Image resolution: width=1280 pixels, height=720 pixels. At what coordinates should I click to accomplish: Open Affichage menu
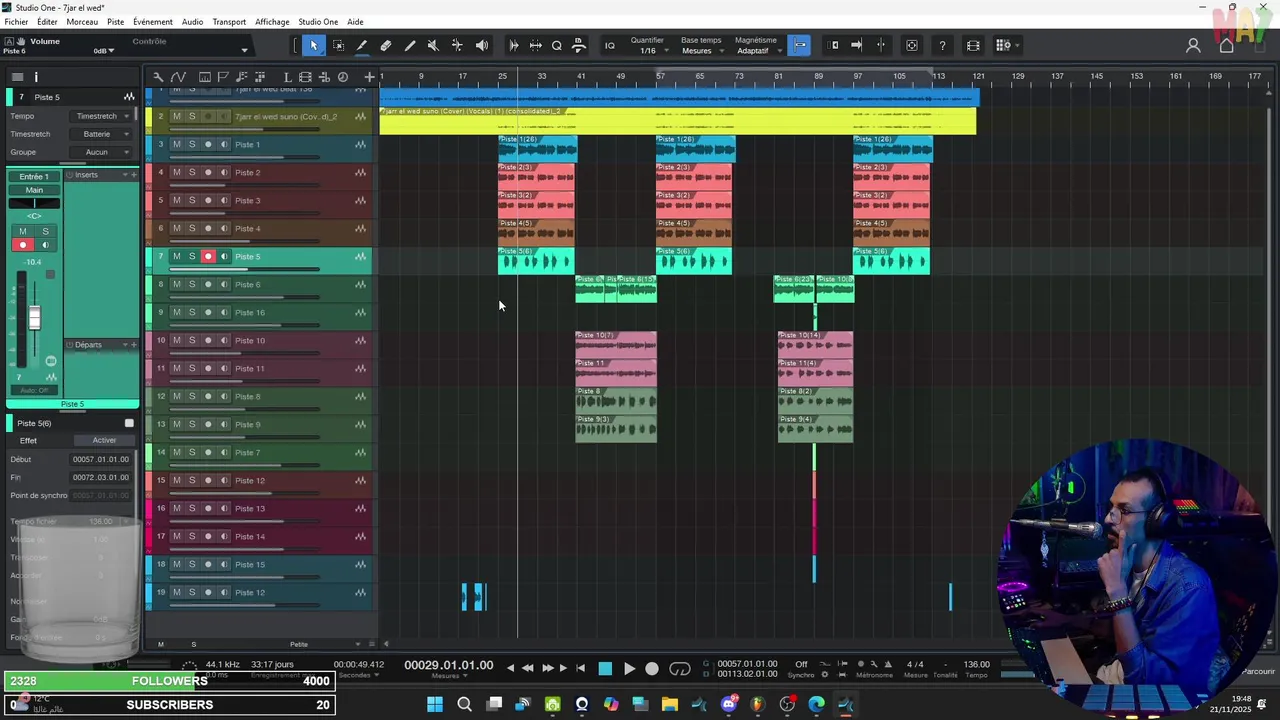coord(272,22)
